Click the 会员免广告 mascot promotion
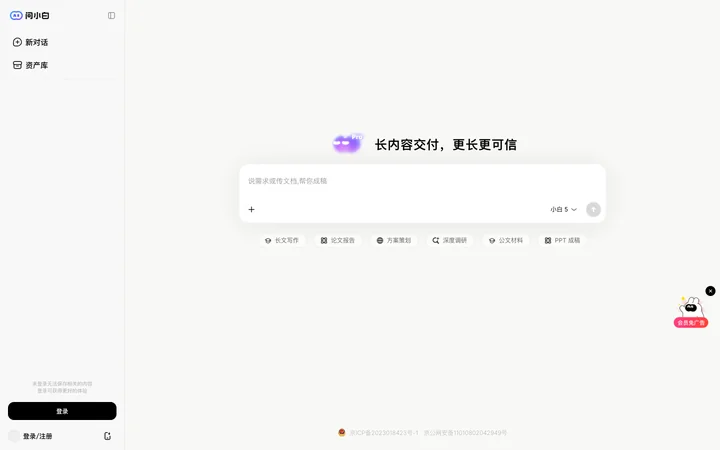 (691, 312)
